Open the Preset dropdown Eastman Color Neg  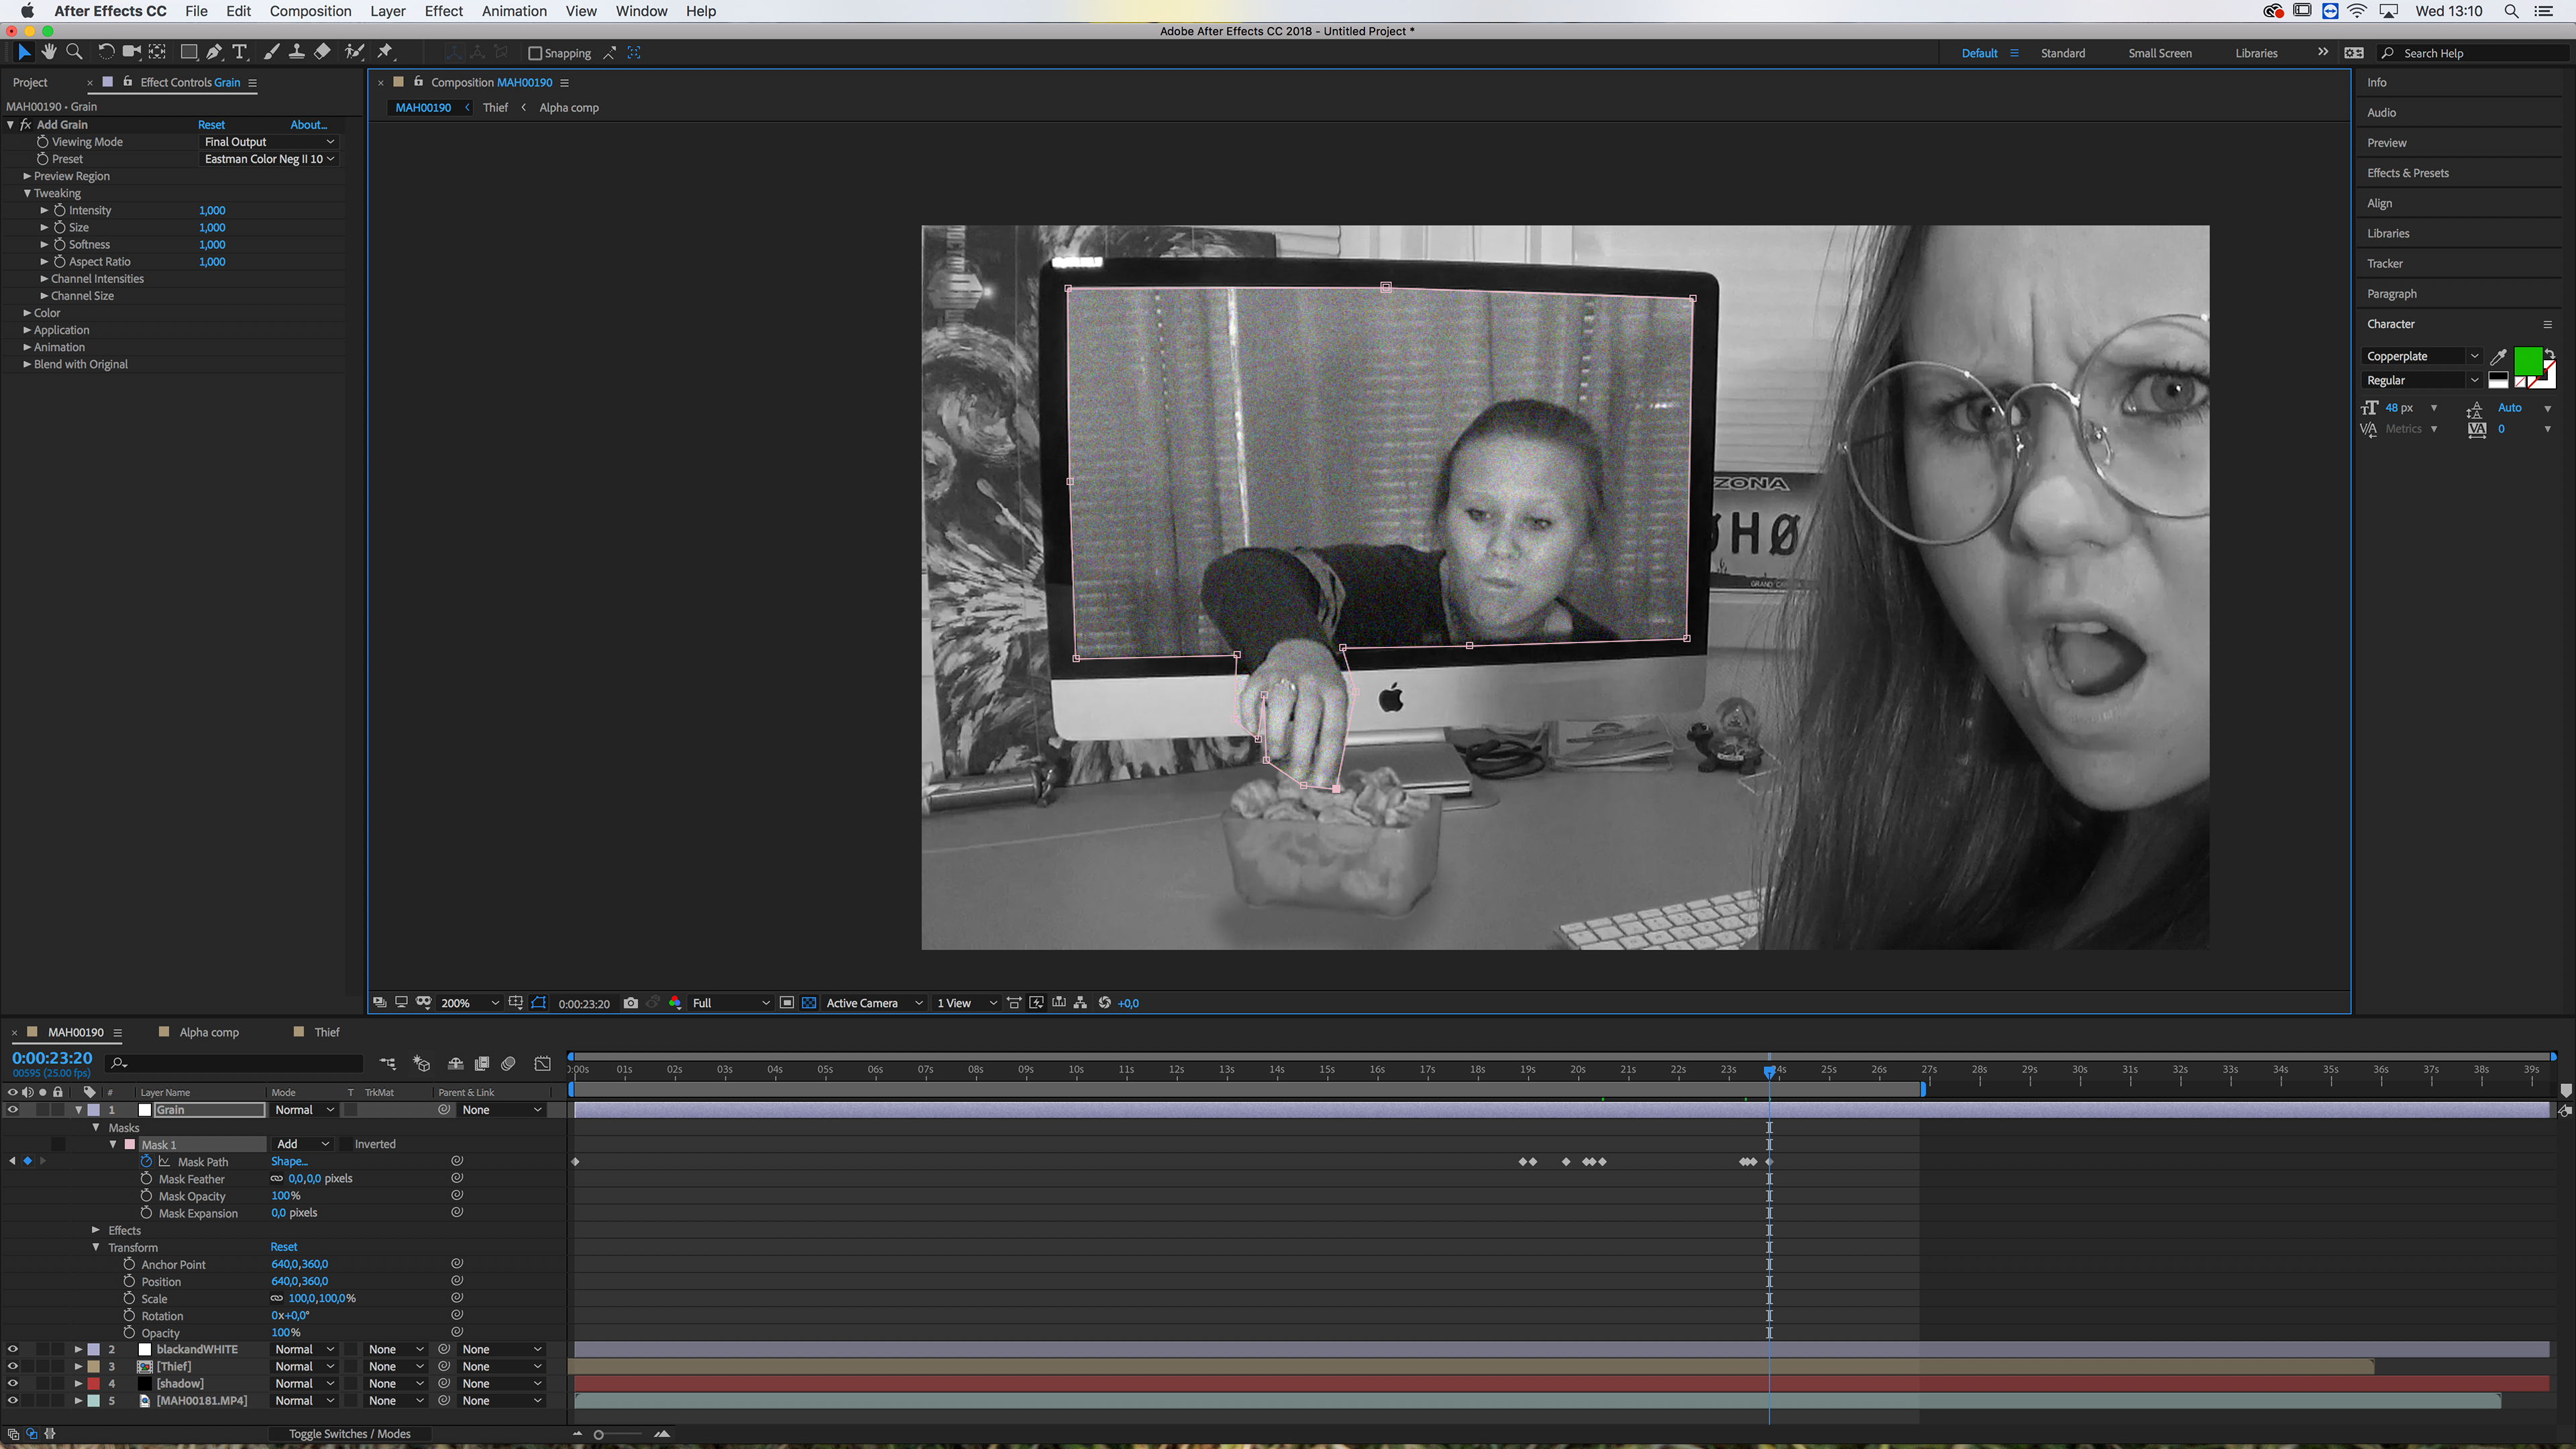coord(268,159)
